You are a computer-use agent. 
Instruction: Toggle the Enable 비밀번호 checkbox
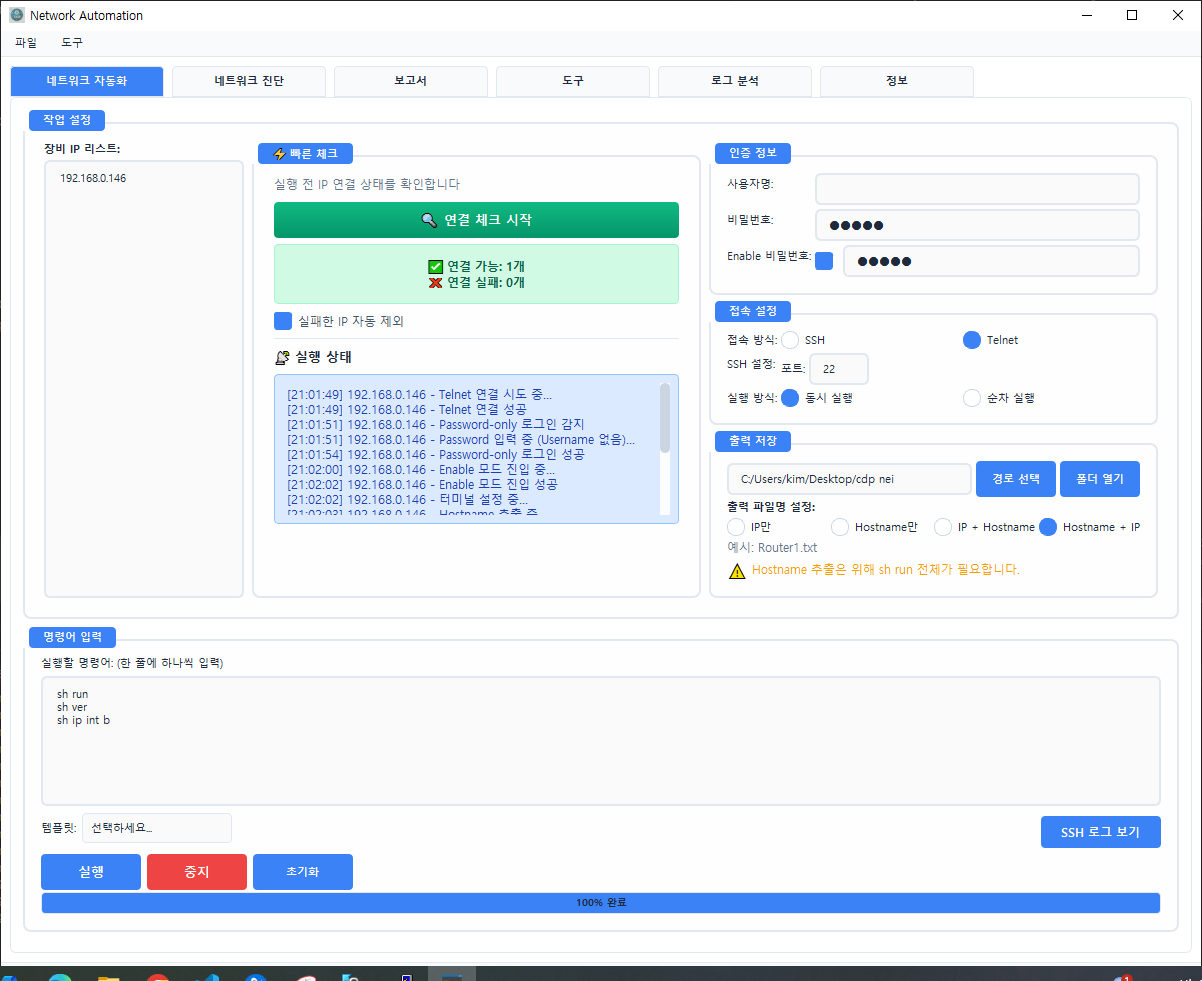pyautogui.click(x=824, y=261)
